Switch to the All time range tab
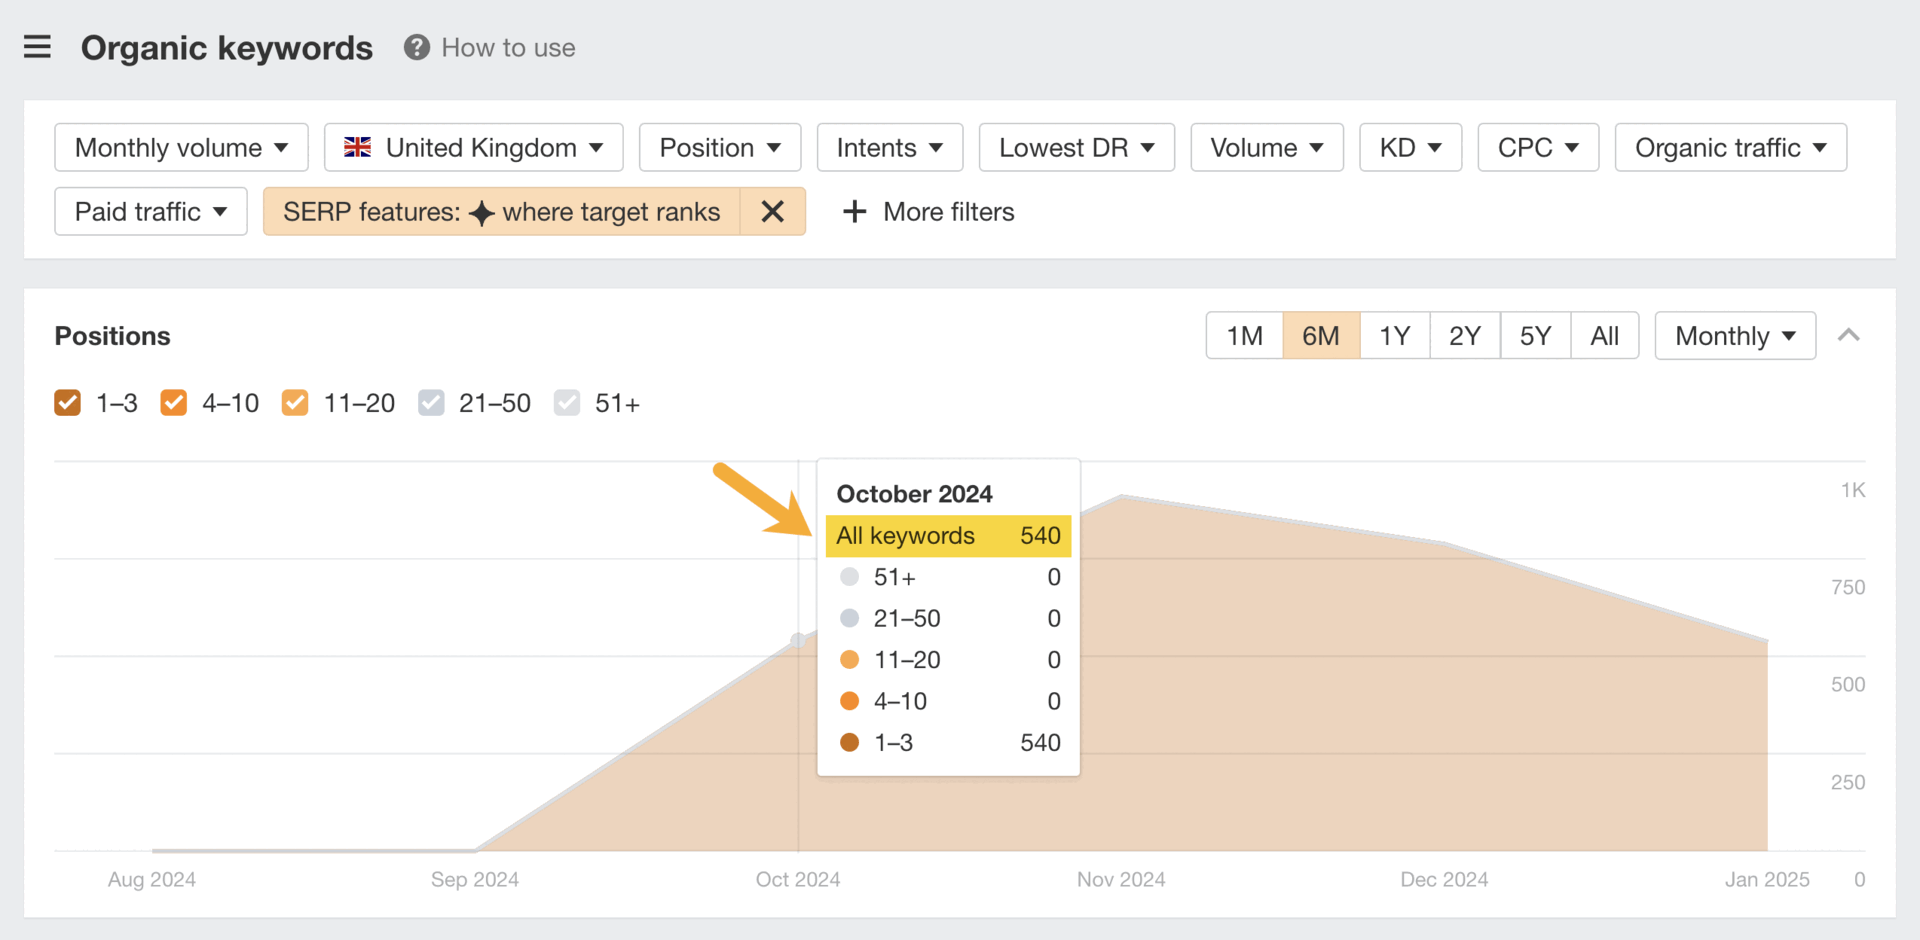This screenshot has width=1920, height=940. pos(1604,335)
